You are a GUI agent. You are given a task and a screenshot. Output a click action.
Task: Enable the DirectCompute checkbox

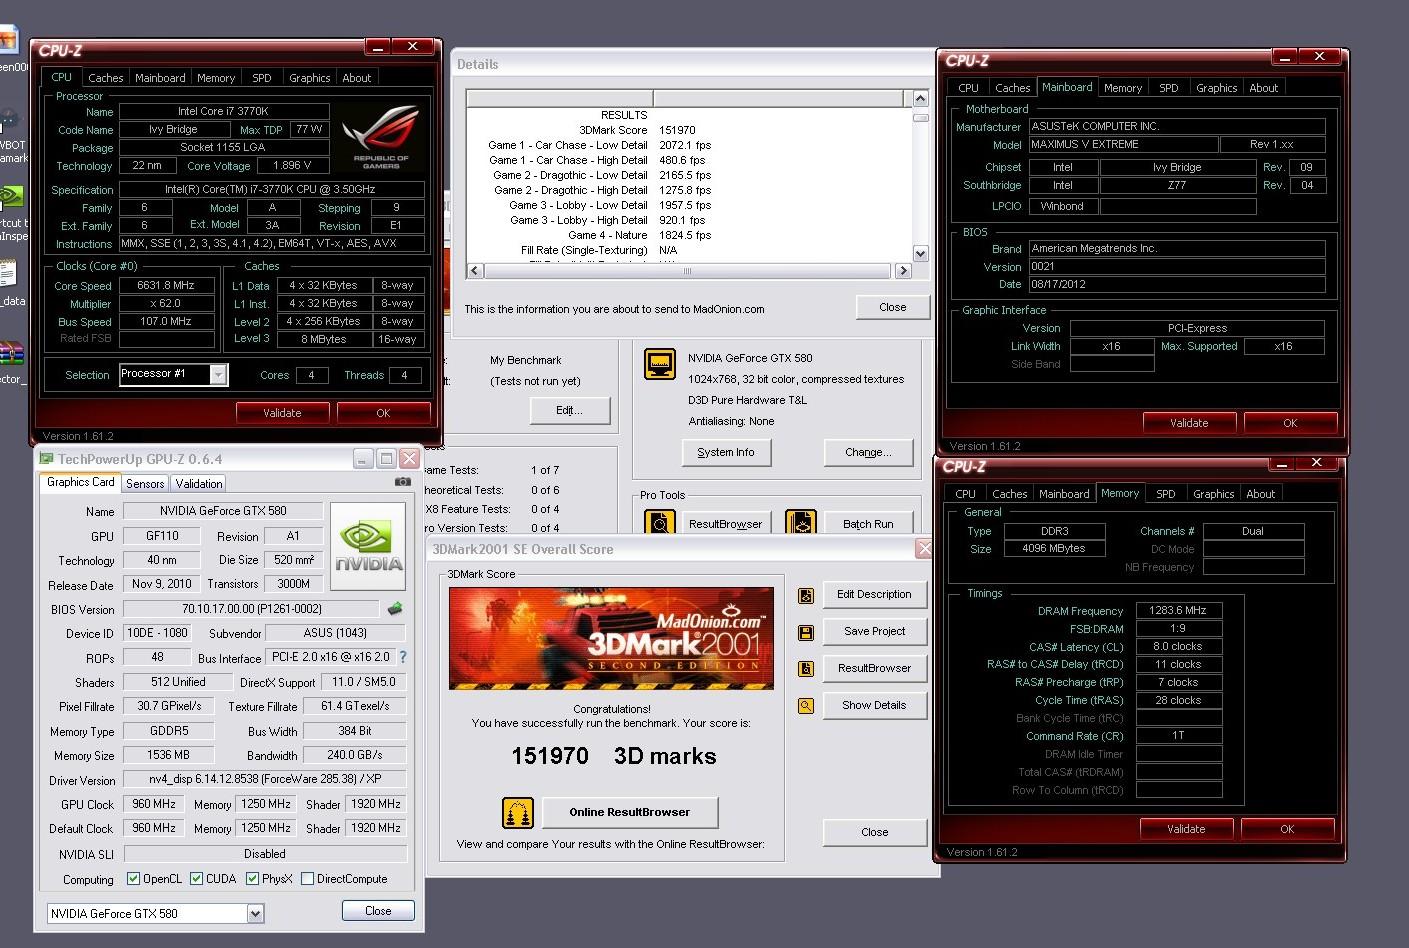click(x=307, y=879)
